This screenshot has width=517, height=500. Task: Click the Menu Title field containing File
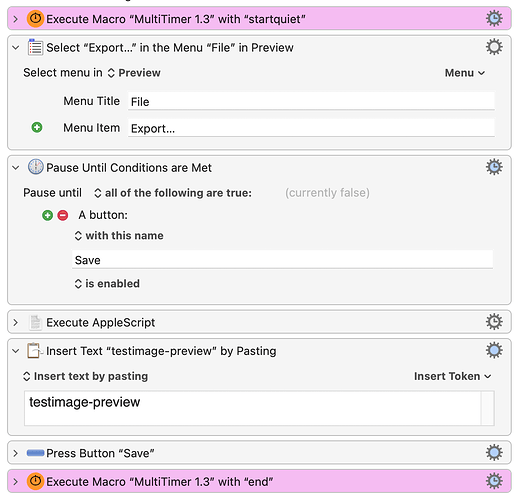tap(311, 101)
